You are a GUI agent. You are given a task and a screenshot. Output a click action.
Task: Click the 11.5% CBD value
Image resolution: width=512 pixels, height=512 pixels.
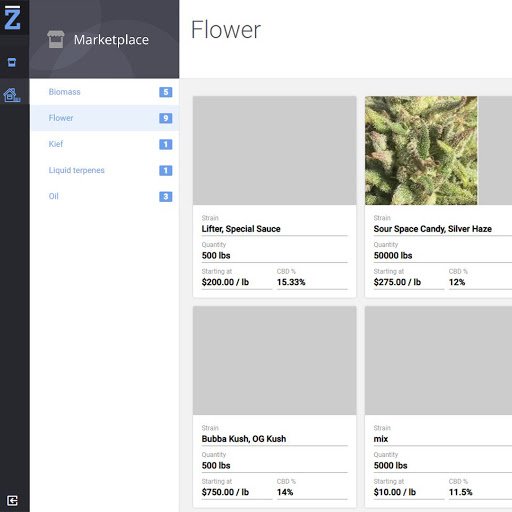pyautogui.click(x=461, y=492)
